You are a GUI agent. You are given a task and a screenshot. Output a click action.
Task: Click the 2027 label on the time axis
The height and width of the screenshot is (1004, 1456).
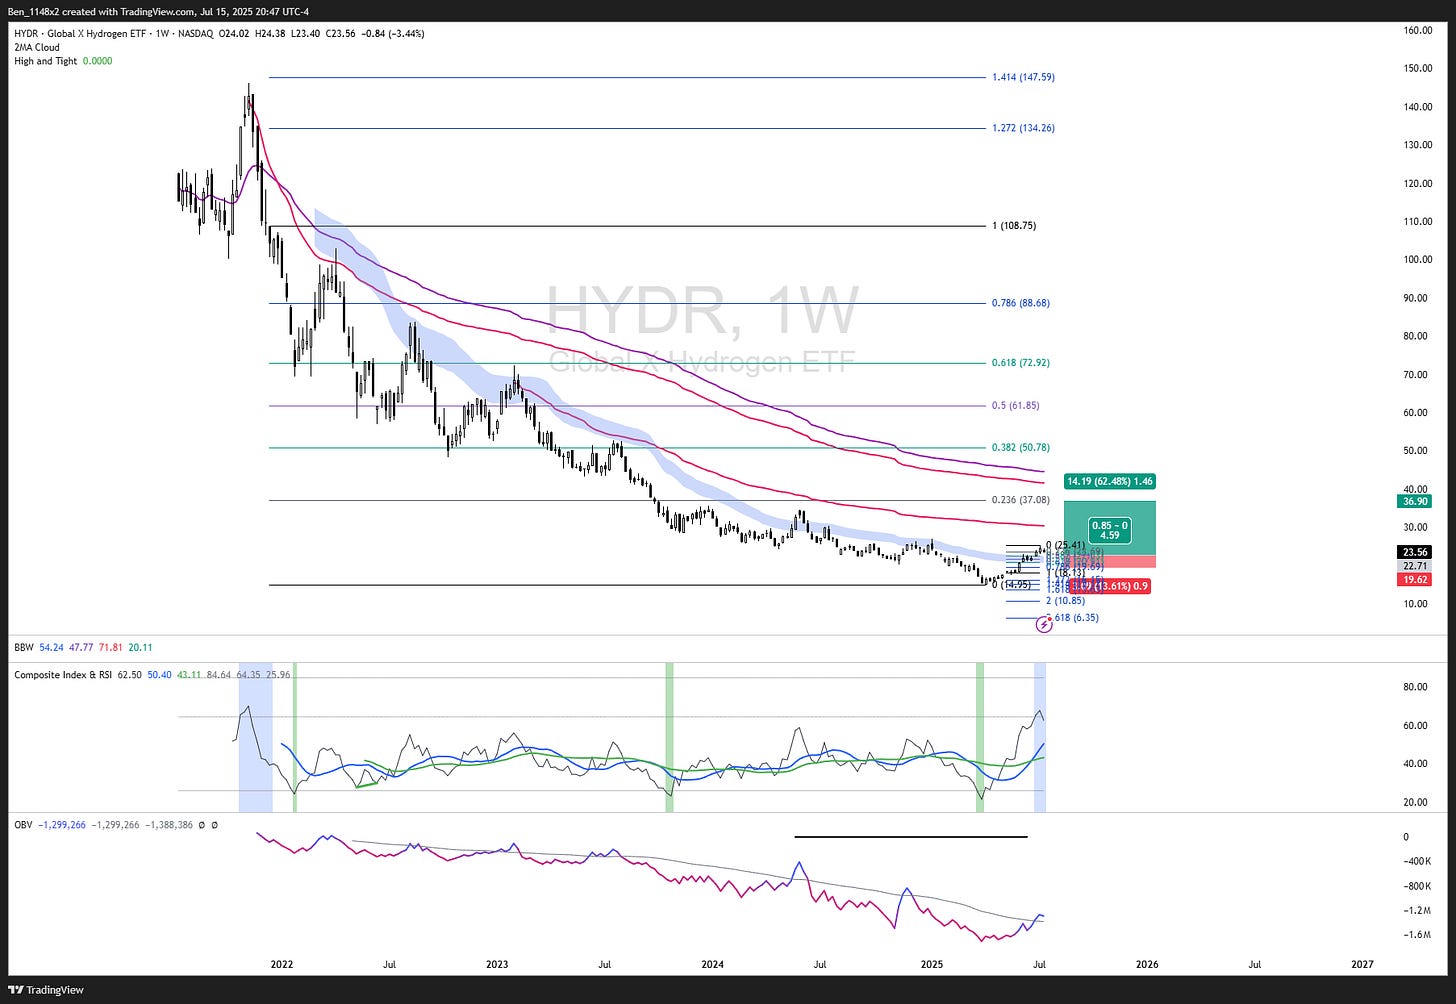tap(1362, 965)
